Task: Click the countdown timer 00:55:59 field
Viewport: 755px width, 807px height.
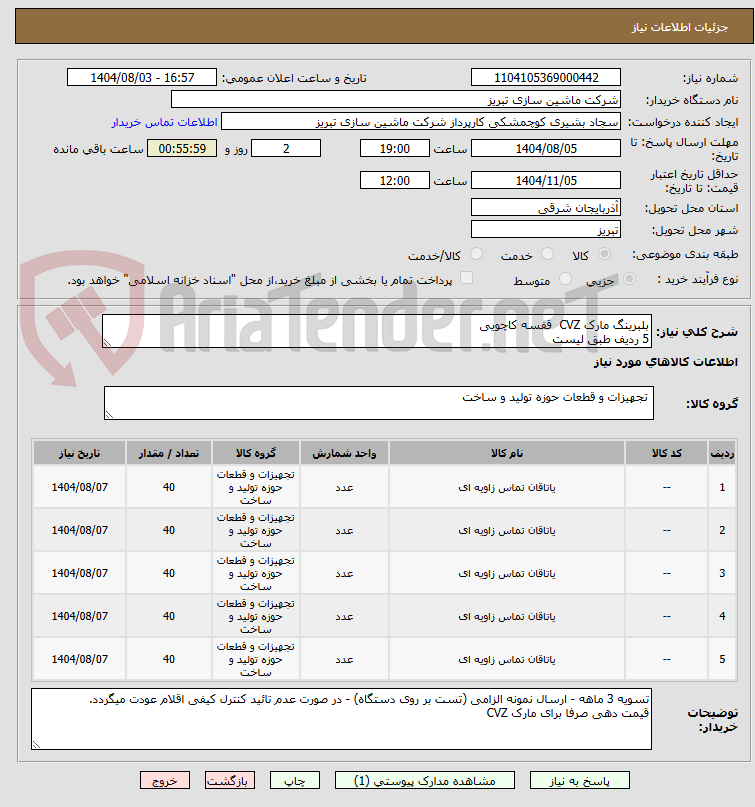Action: 182,149
